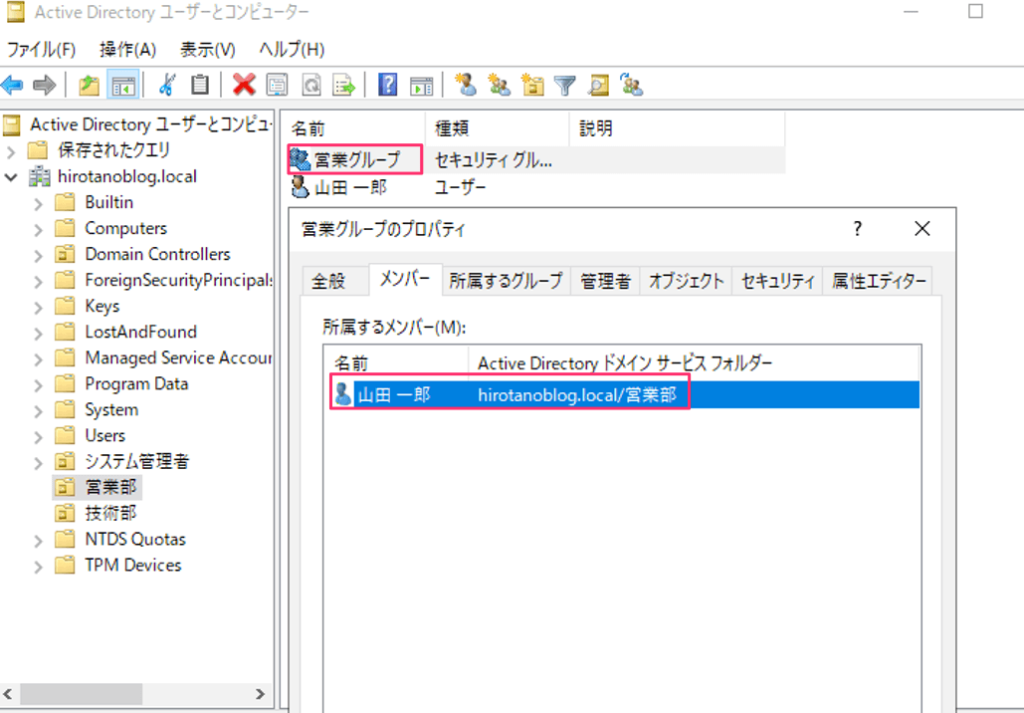The image size is (1024, 713).
Task: Toggle the Show/Hide Action Pane icon
Action: (421, 85)
